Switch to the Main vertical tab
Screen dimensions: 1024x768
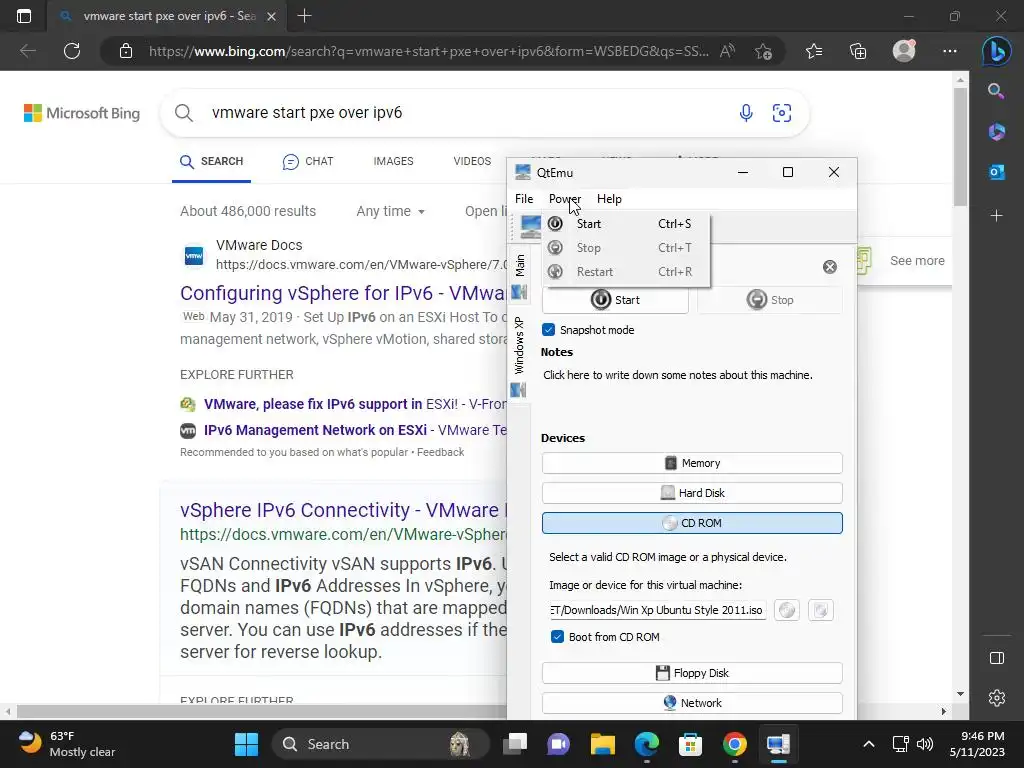[519, 276]
